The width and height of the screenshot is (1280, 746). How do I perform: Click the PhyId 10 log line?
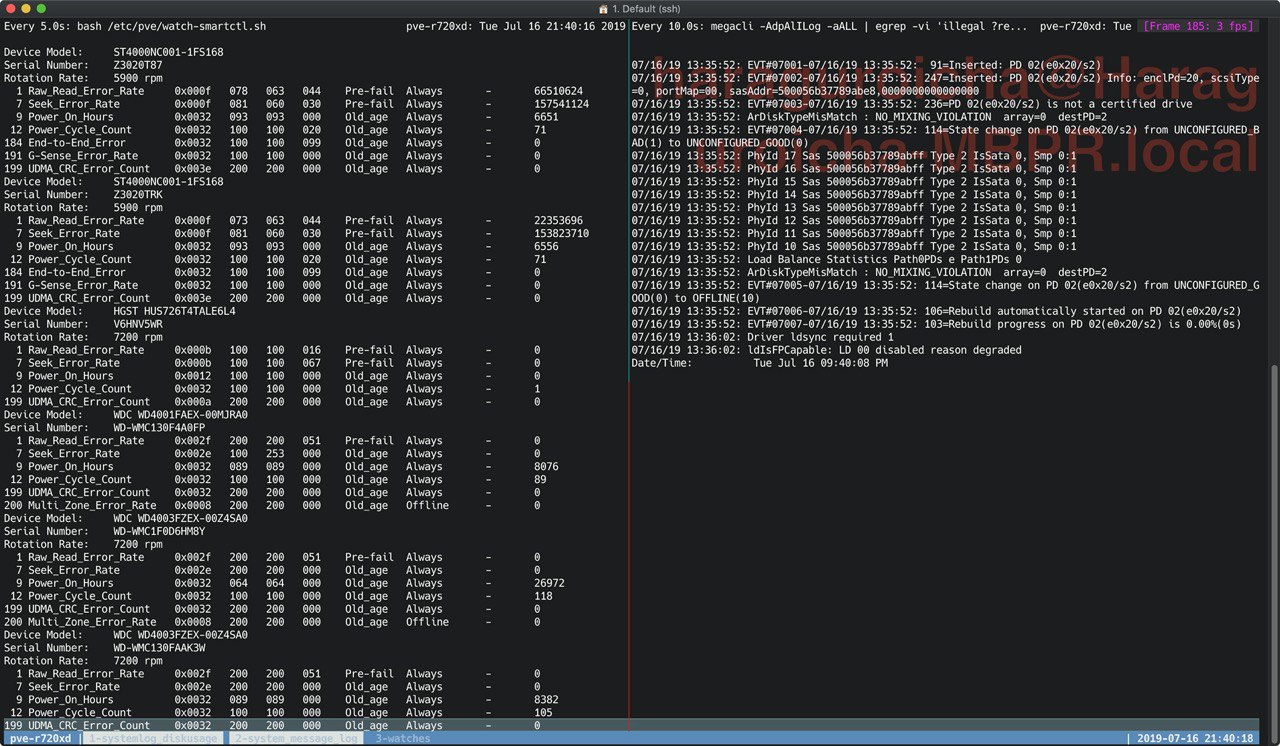tap(854, 247)
